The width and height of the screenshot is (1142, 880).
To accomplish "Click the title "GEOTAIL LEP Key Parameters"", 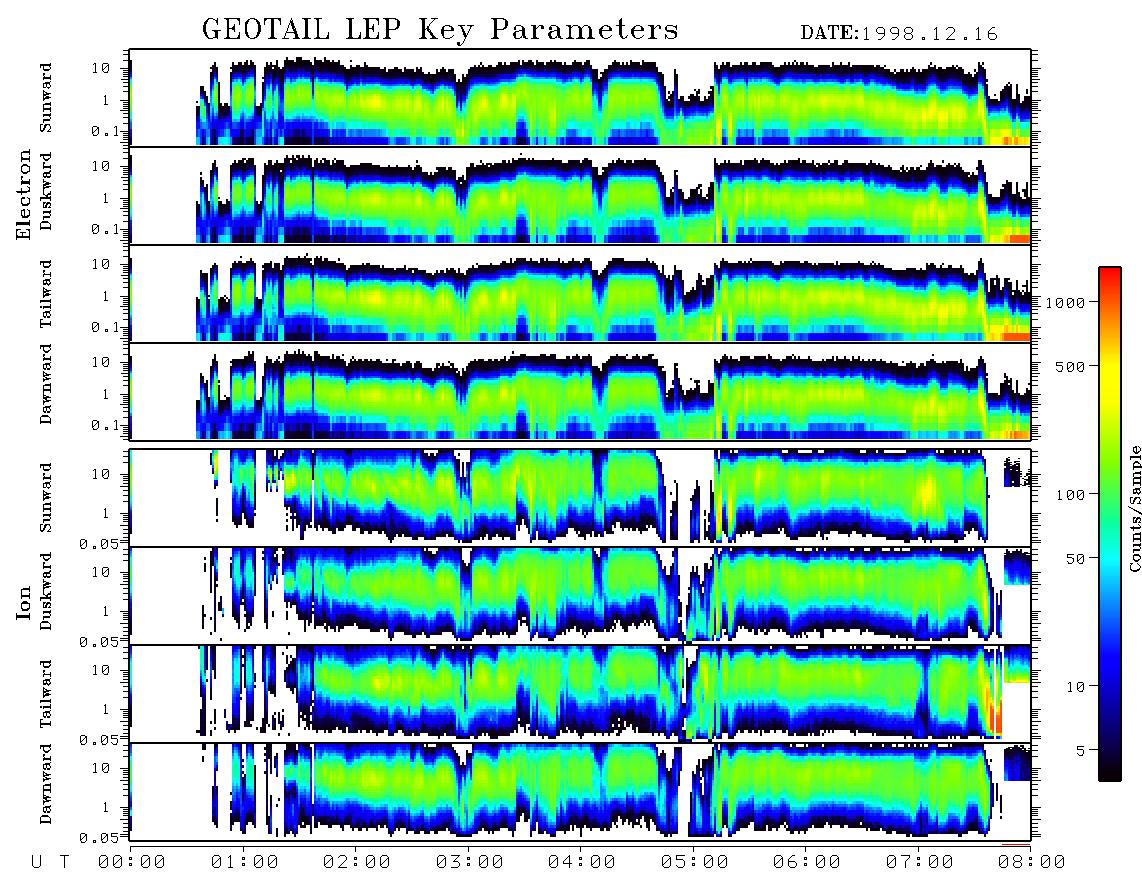I will [440, 30].
